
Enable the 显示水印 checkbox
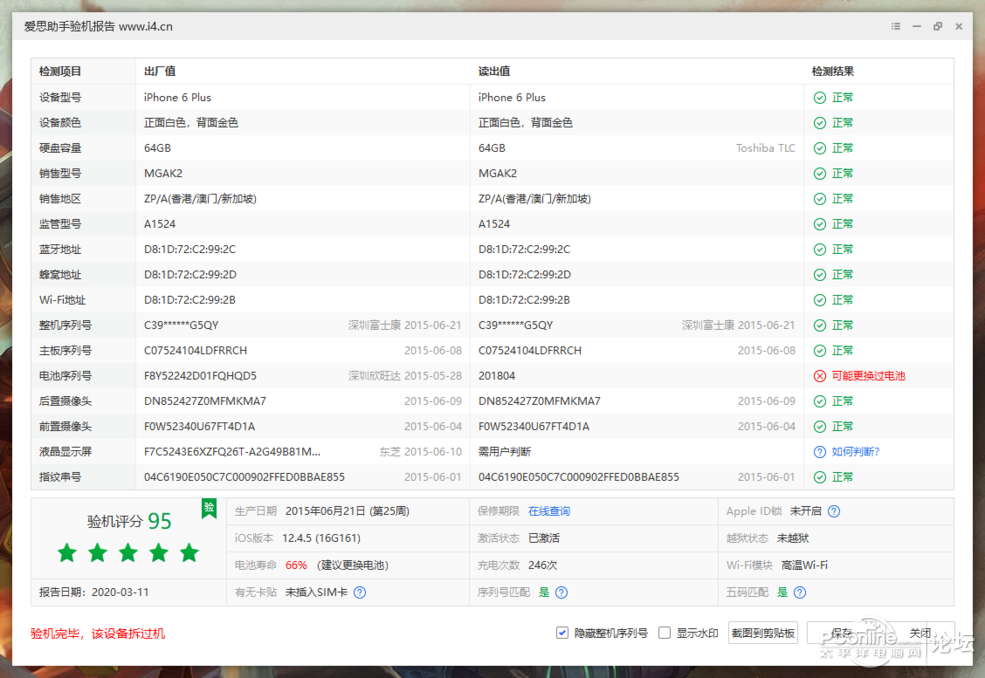point(664,633)
